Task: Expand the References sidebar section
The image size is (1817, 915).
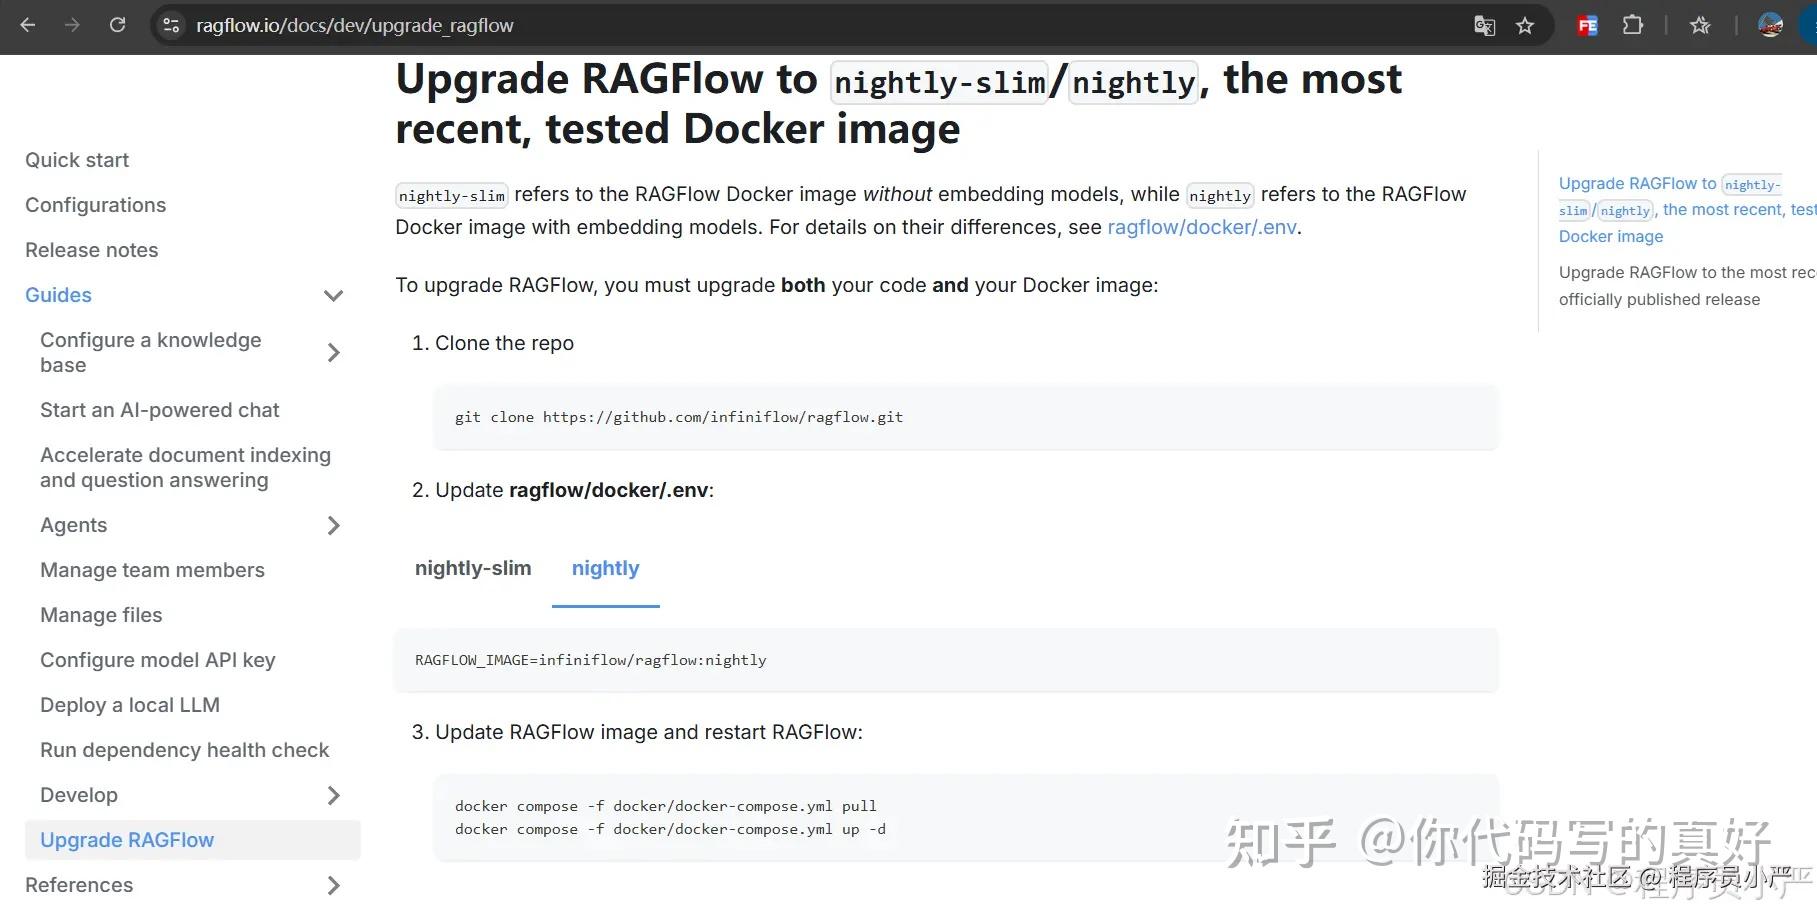Action: [333, 885]
